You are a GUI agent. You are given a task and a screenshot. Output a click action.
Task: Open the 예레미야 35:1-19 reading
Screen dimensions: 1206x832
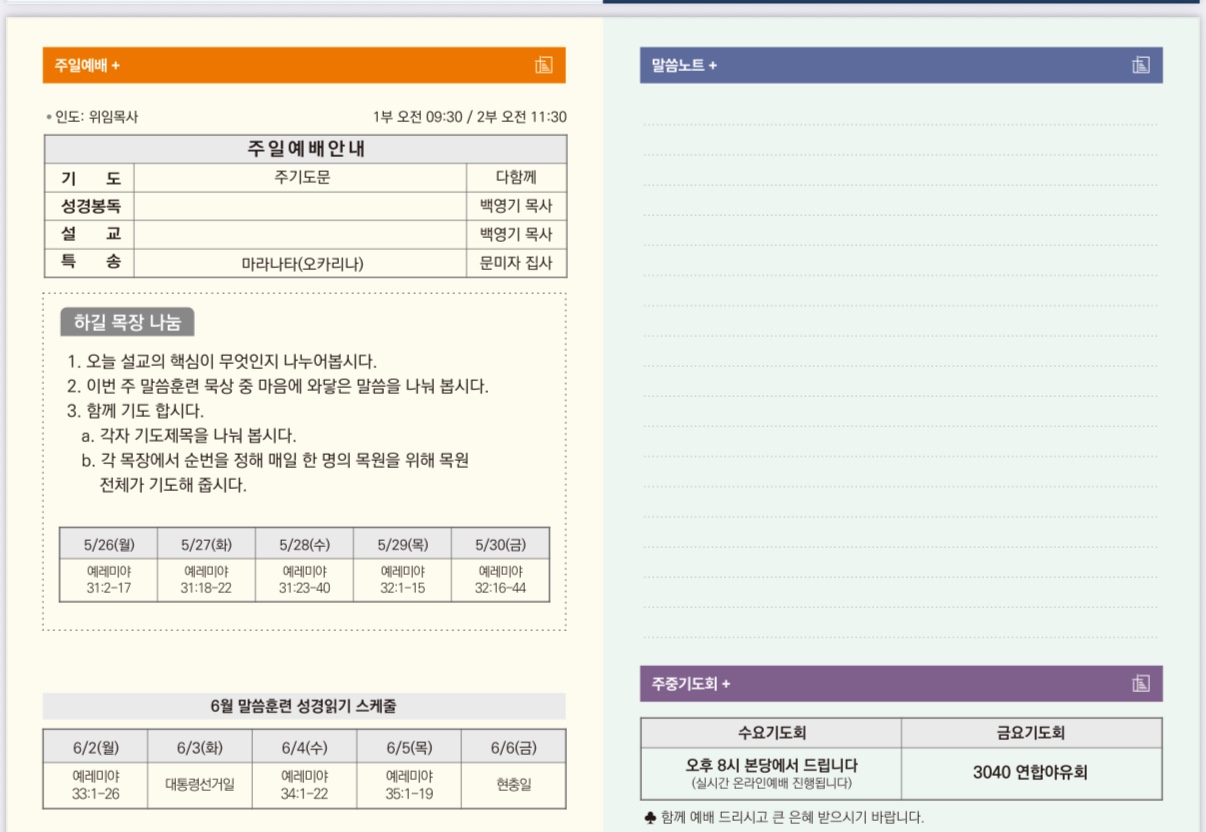point(409,785)
